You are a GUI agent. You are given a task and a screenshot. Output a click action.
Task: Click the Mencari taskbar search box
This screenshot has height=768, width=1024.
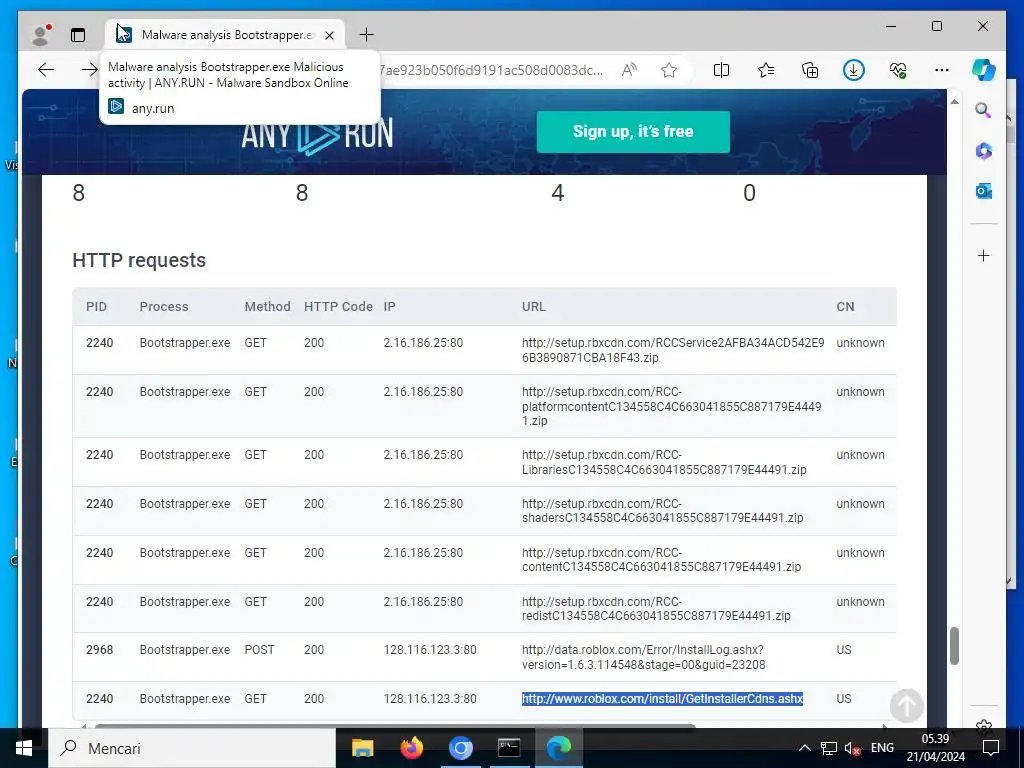[x=193, y=748]
